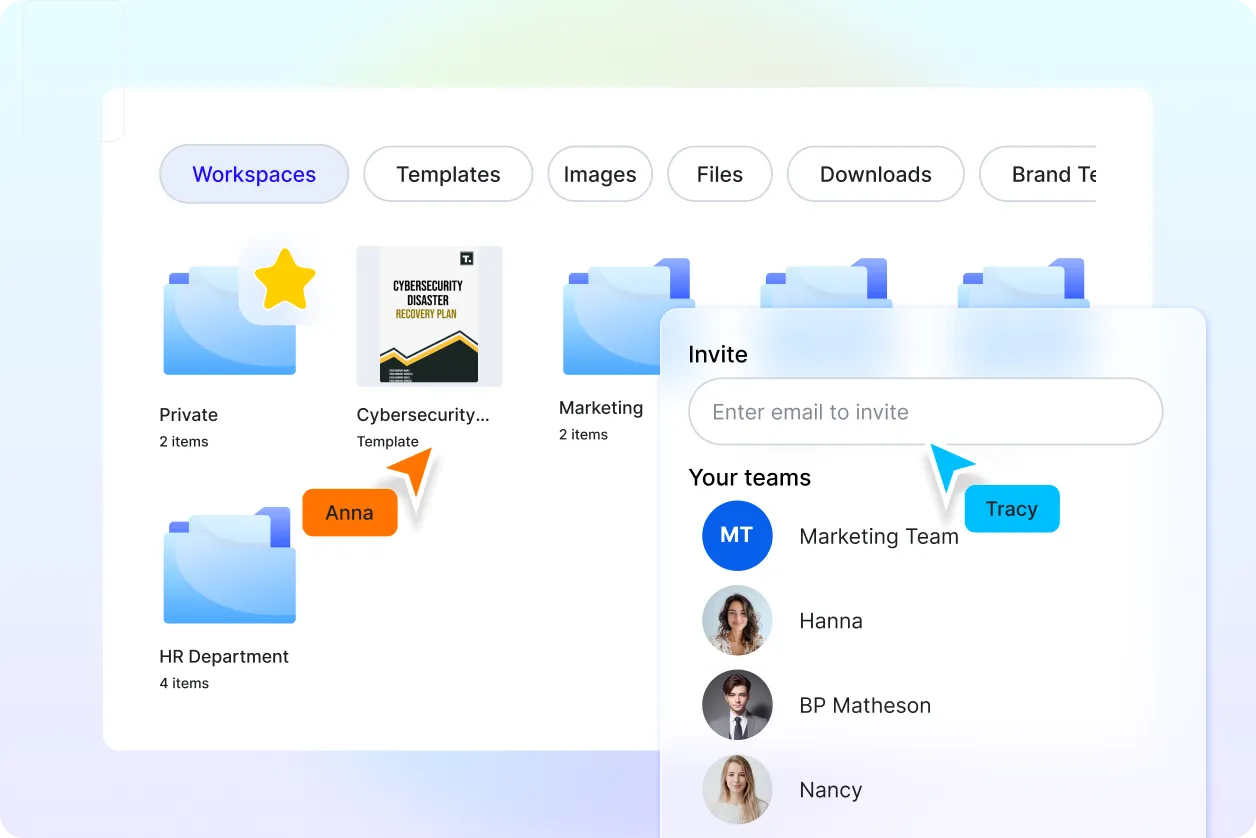Screen dimensions: 1256x838
Task: Click the Enter email to invite field
Action: point(925,412)
